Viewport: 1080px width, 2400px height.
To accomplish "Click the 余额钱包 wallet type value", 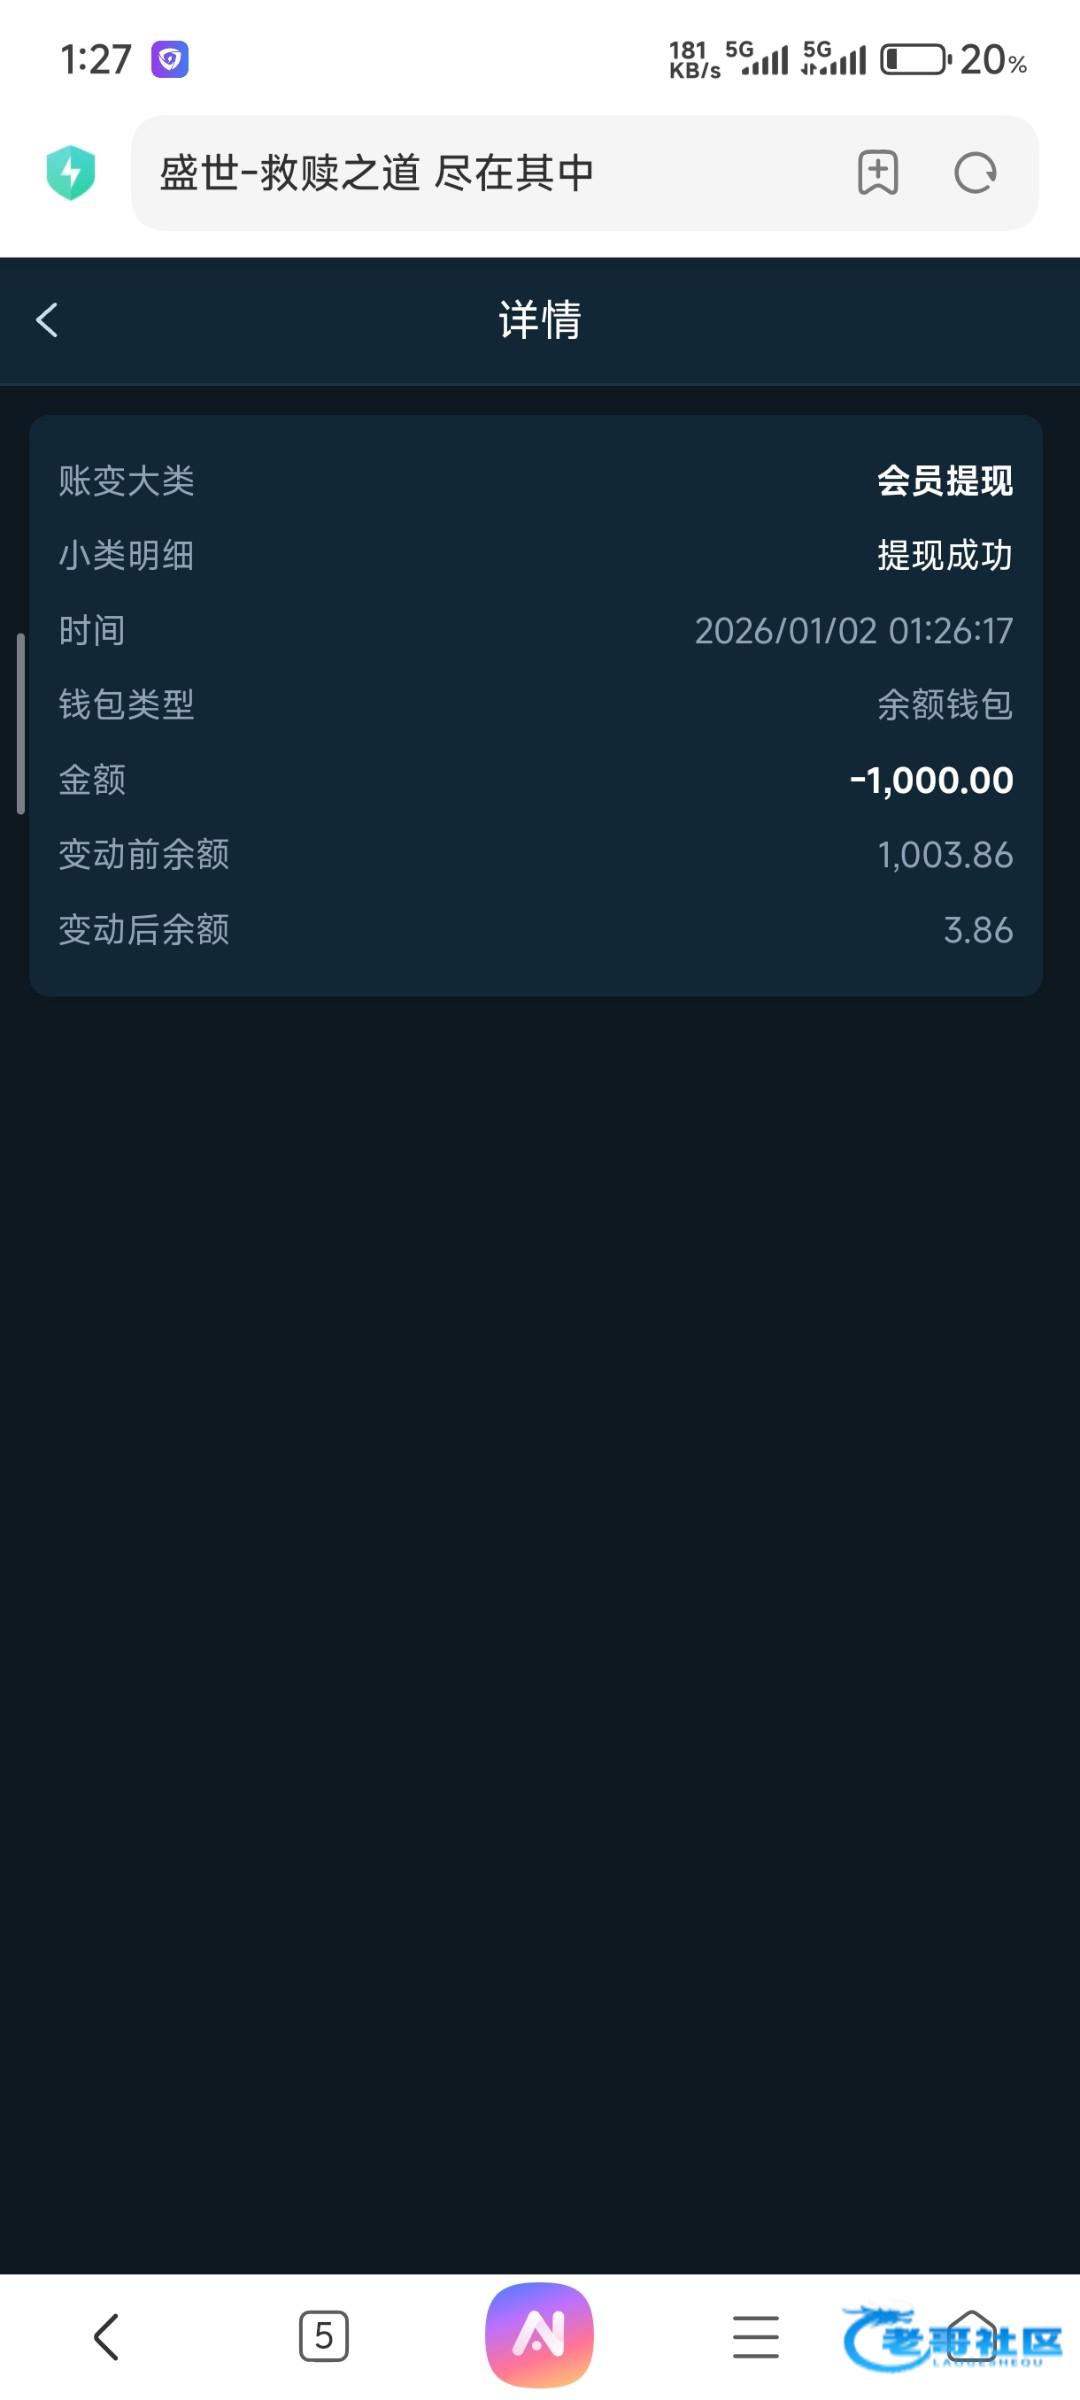I will [945, 705].
